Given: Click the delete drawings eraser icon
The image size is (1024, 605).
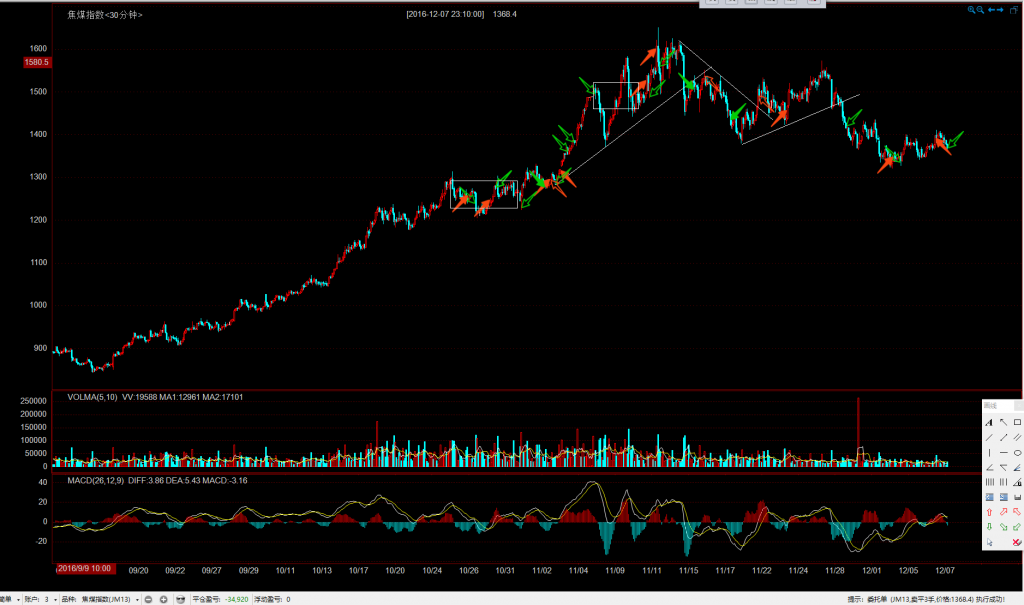Looking at the screenshot, I should [1017, 541].
